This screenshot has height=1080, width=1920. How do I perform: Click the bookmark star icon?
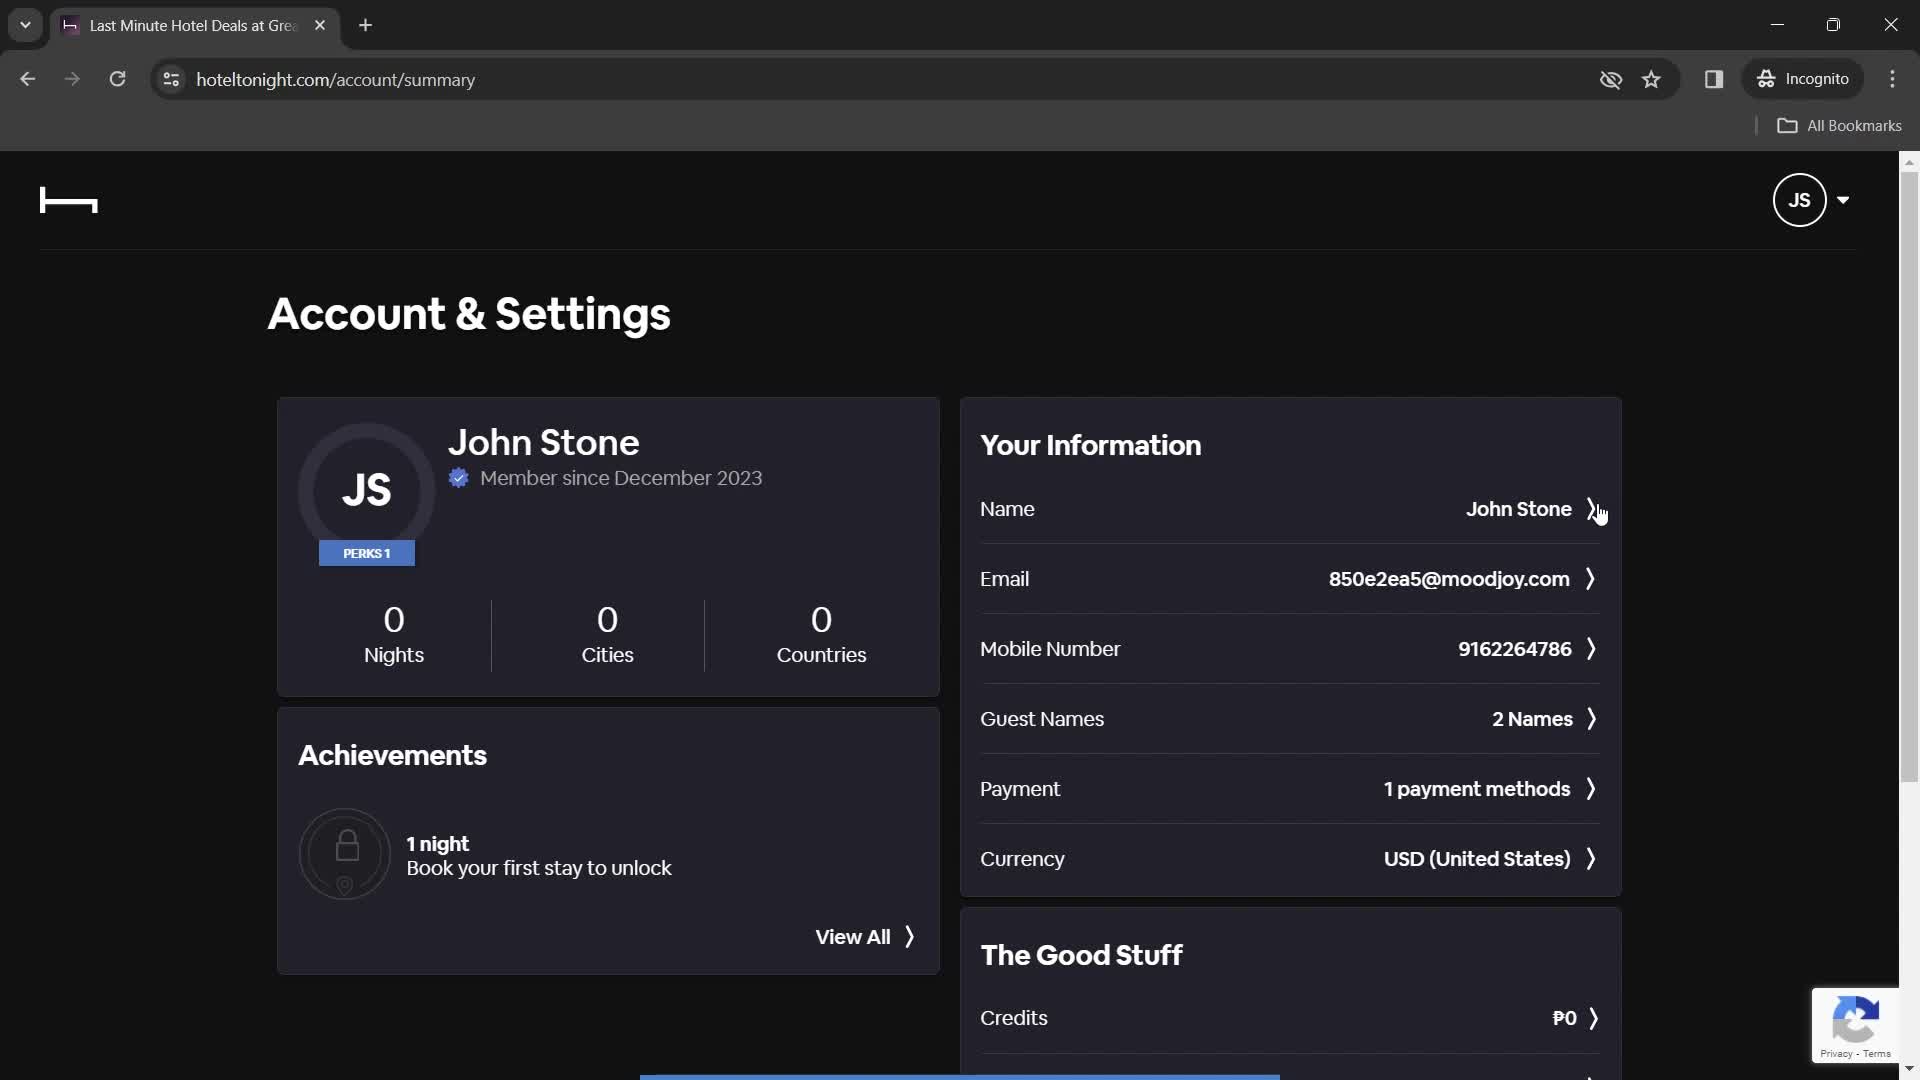coord(1652,79)
